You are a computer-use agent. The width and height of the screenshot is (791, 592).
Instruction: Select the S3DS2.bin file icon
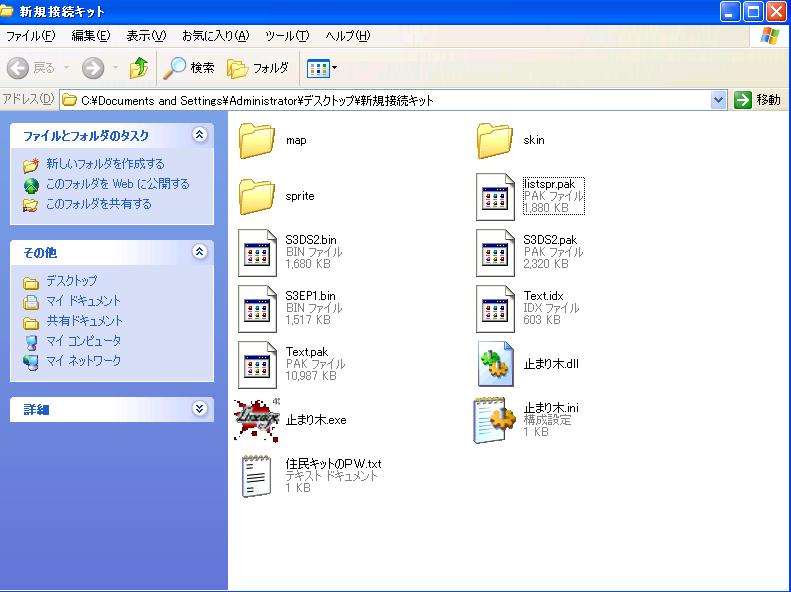tap(257, 253)
